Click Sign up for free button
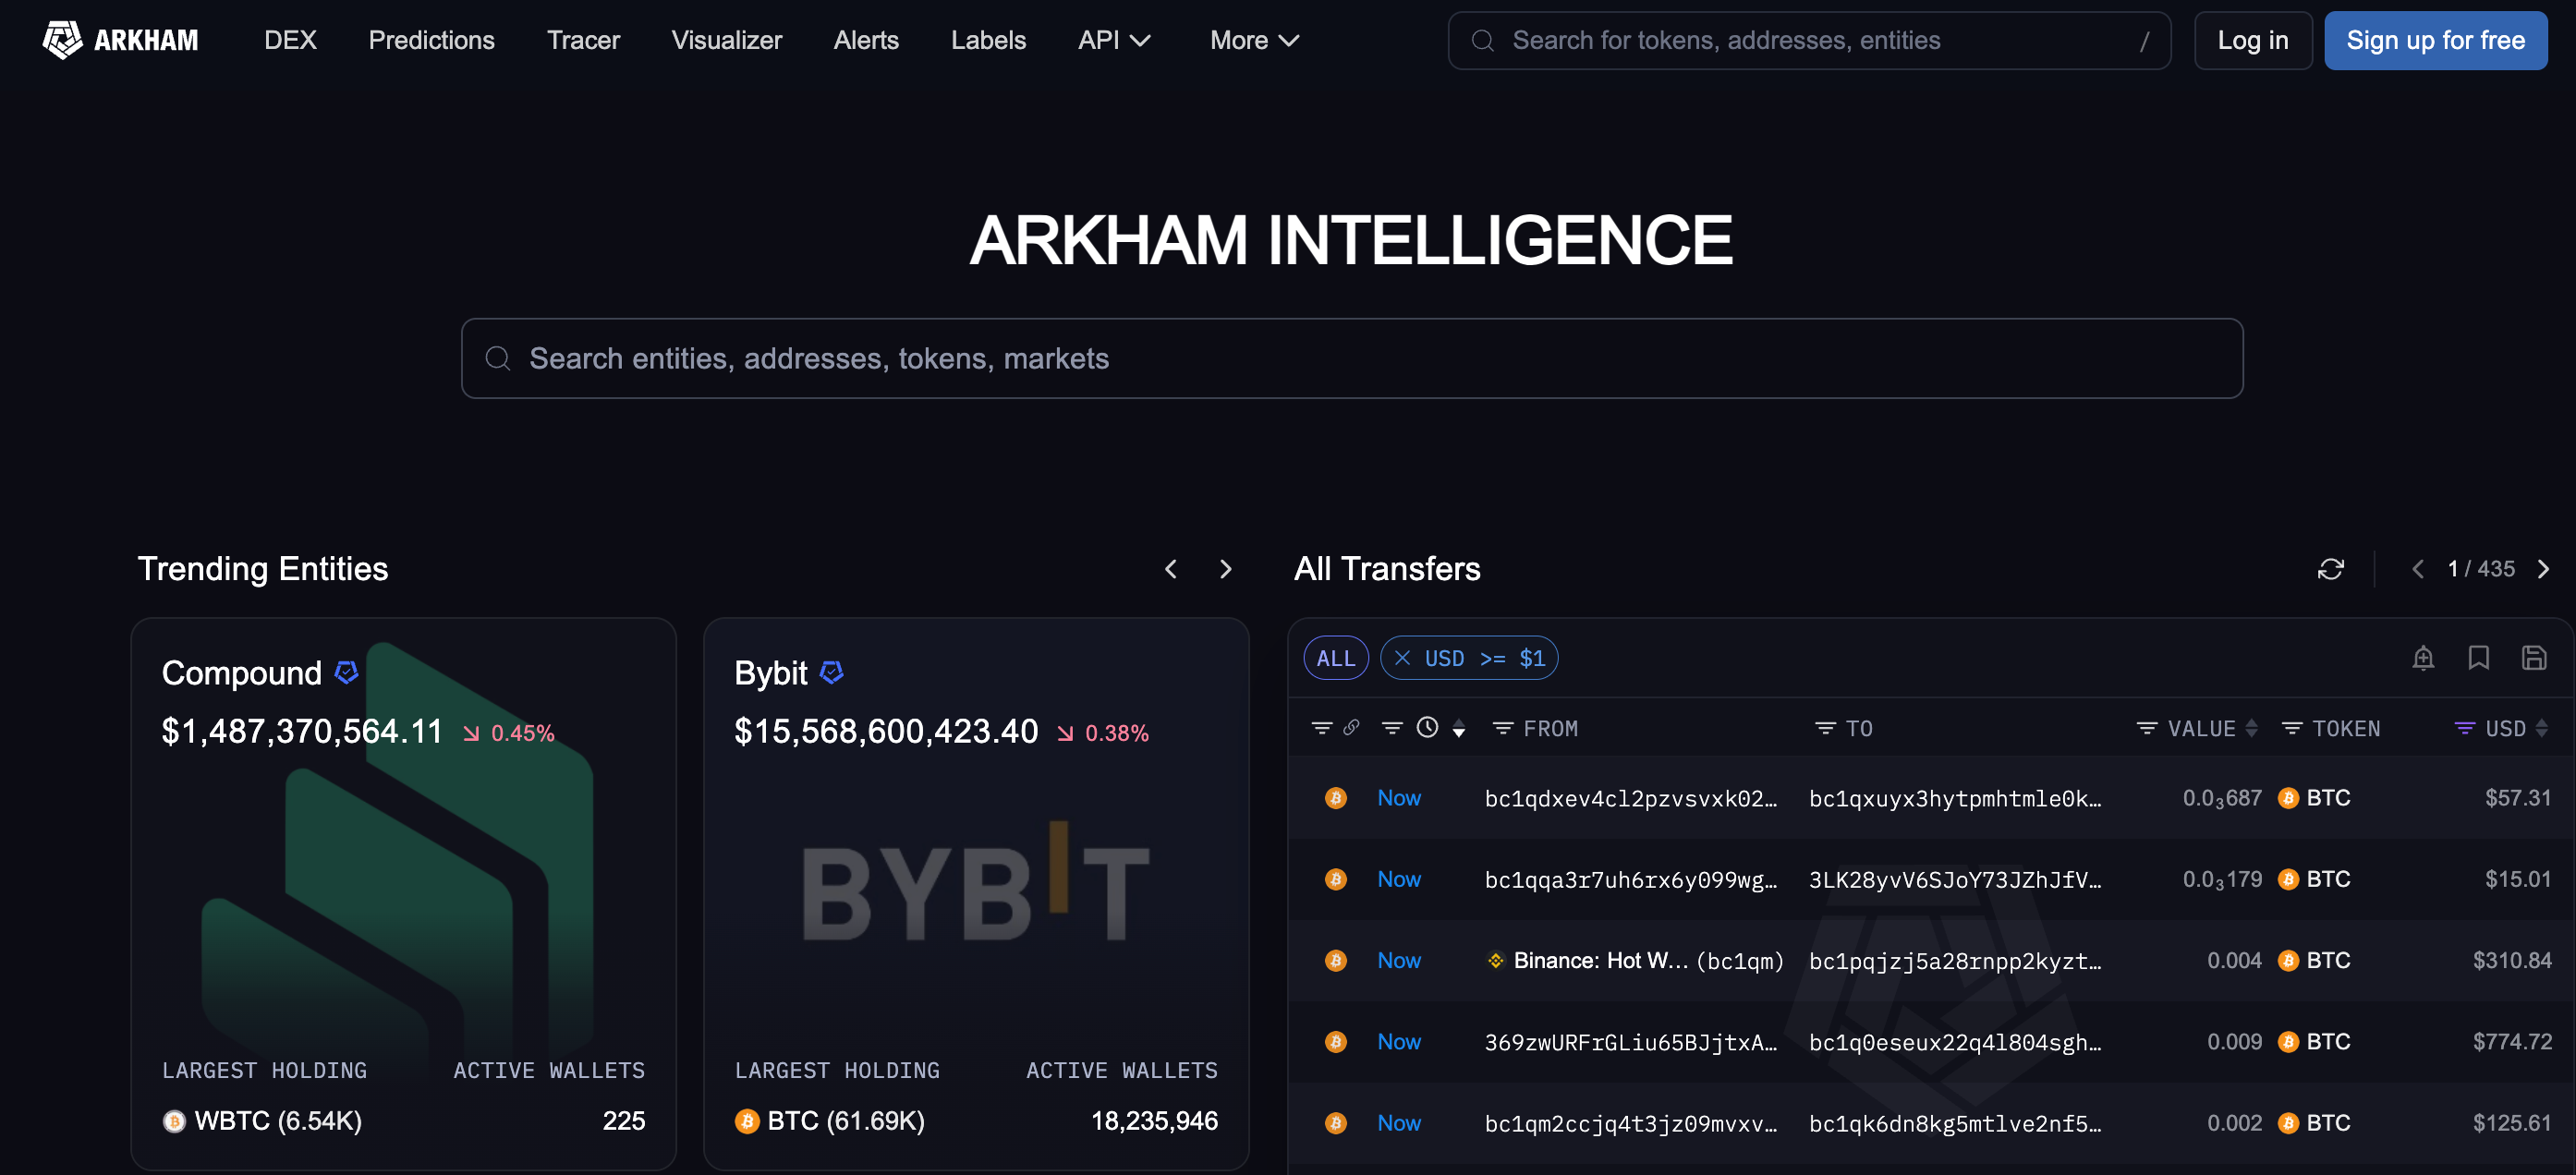 coord(2435,40)
